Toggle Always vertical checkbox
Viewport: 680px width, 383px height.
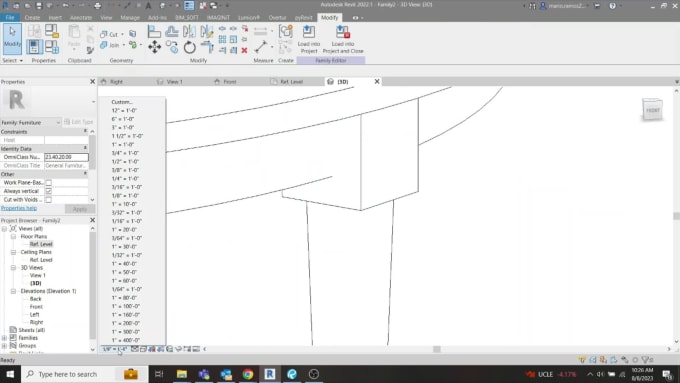[49, 191]
